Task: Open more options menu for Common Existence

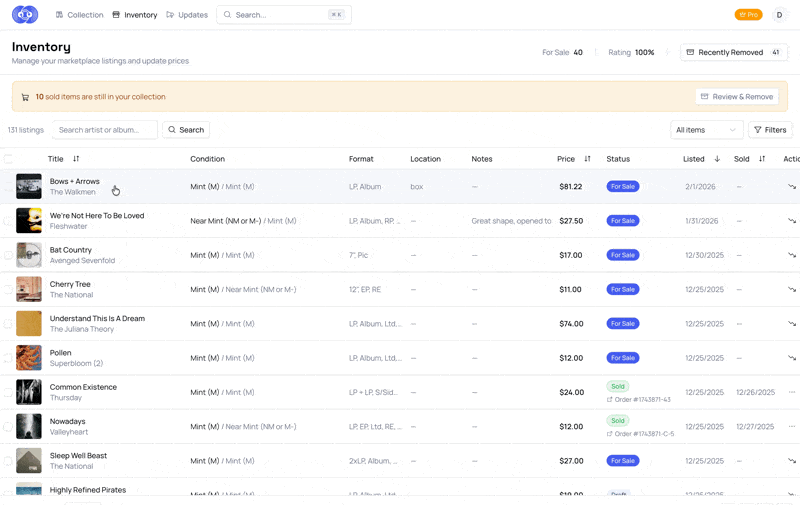Action: [x=792, y=392]
